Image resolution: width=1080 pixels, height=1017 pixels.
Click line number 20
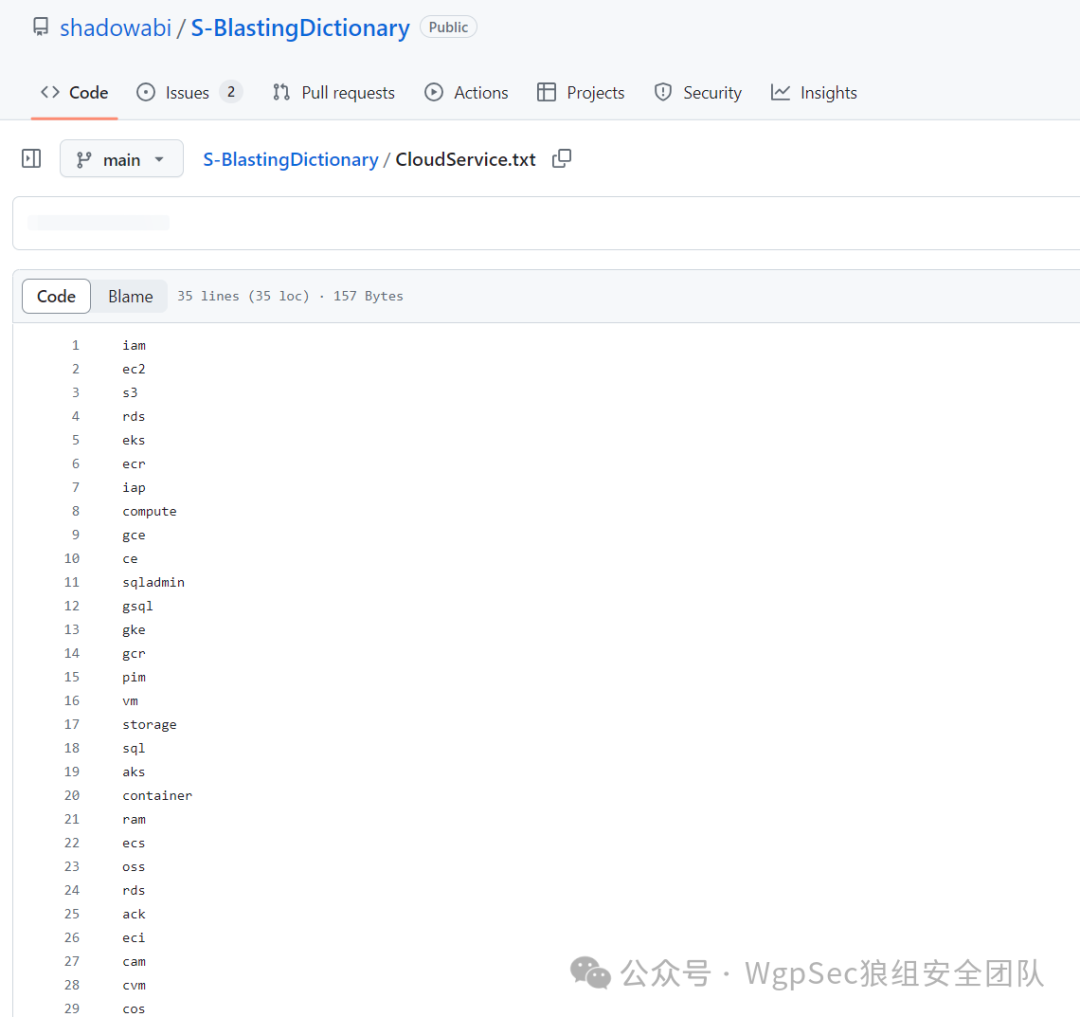[x=72, y=795]
